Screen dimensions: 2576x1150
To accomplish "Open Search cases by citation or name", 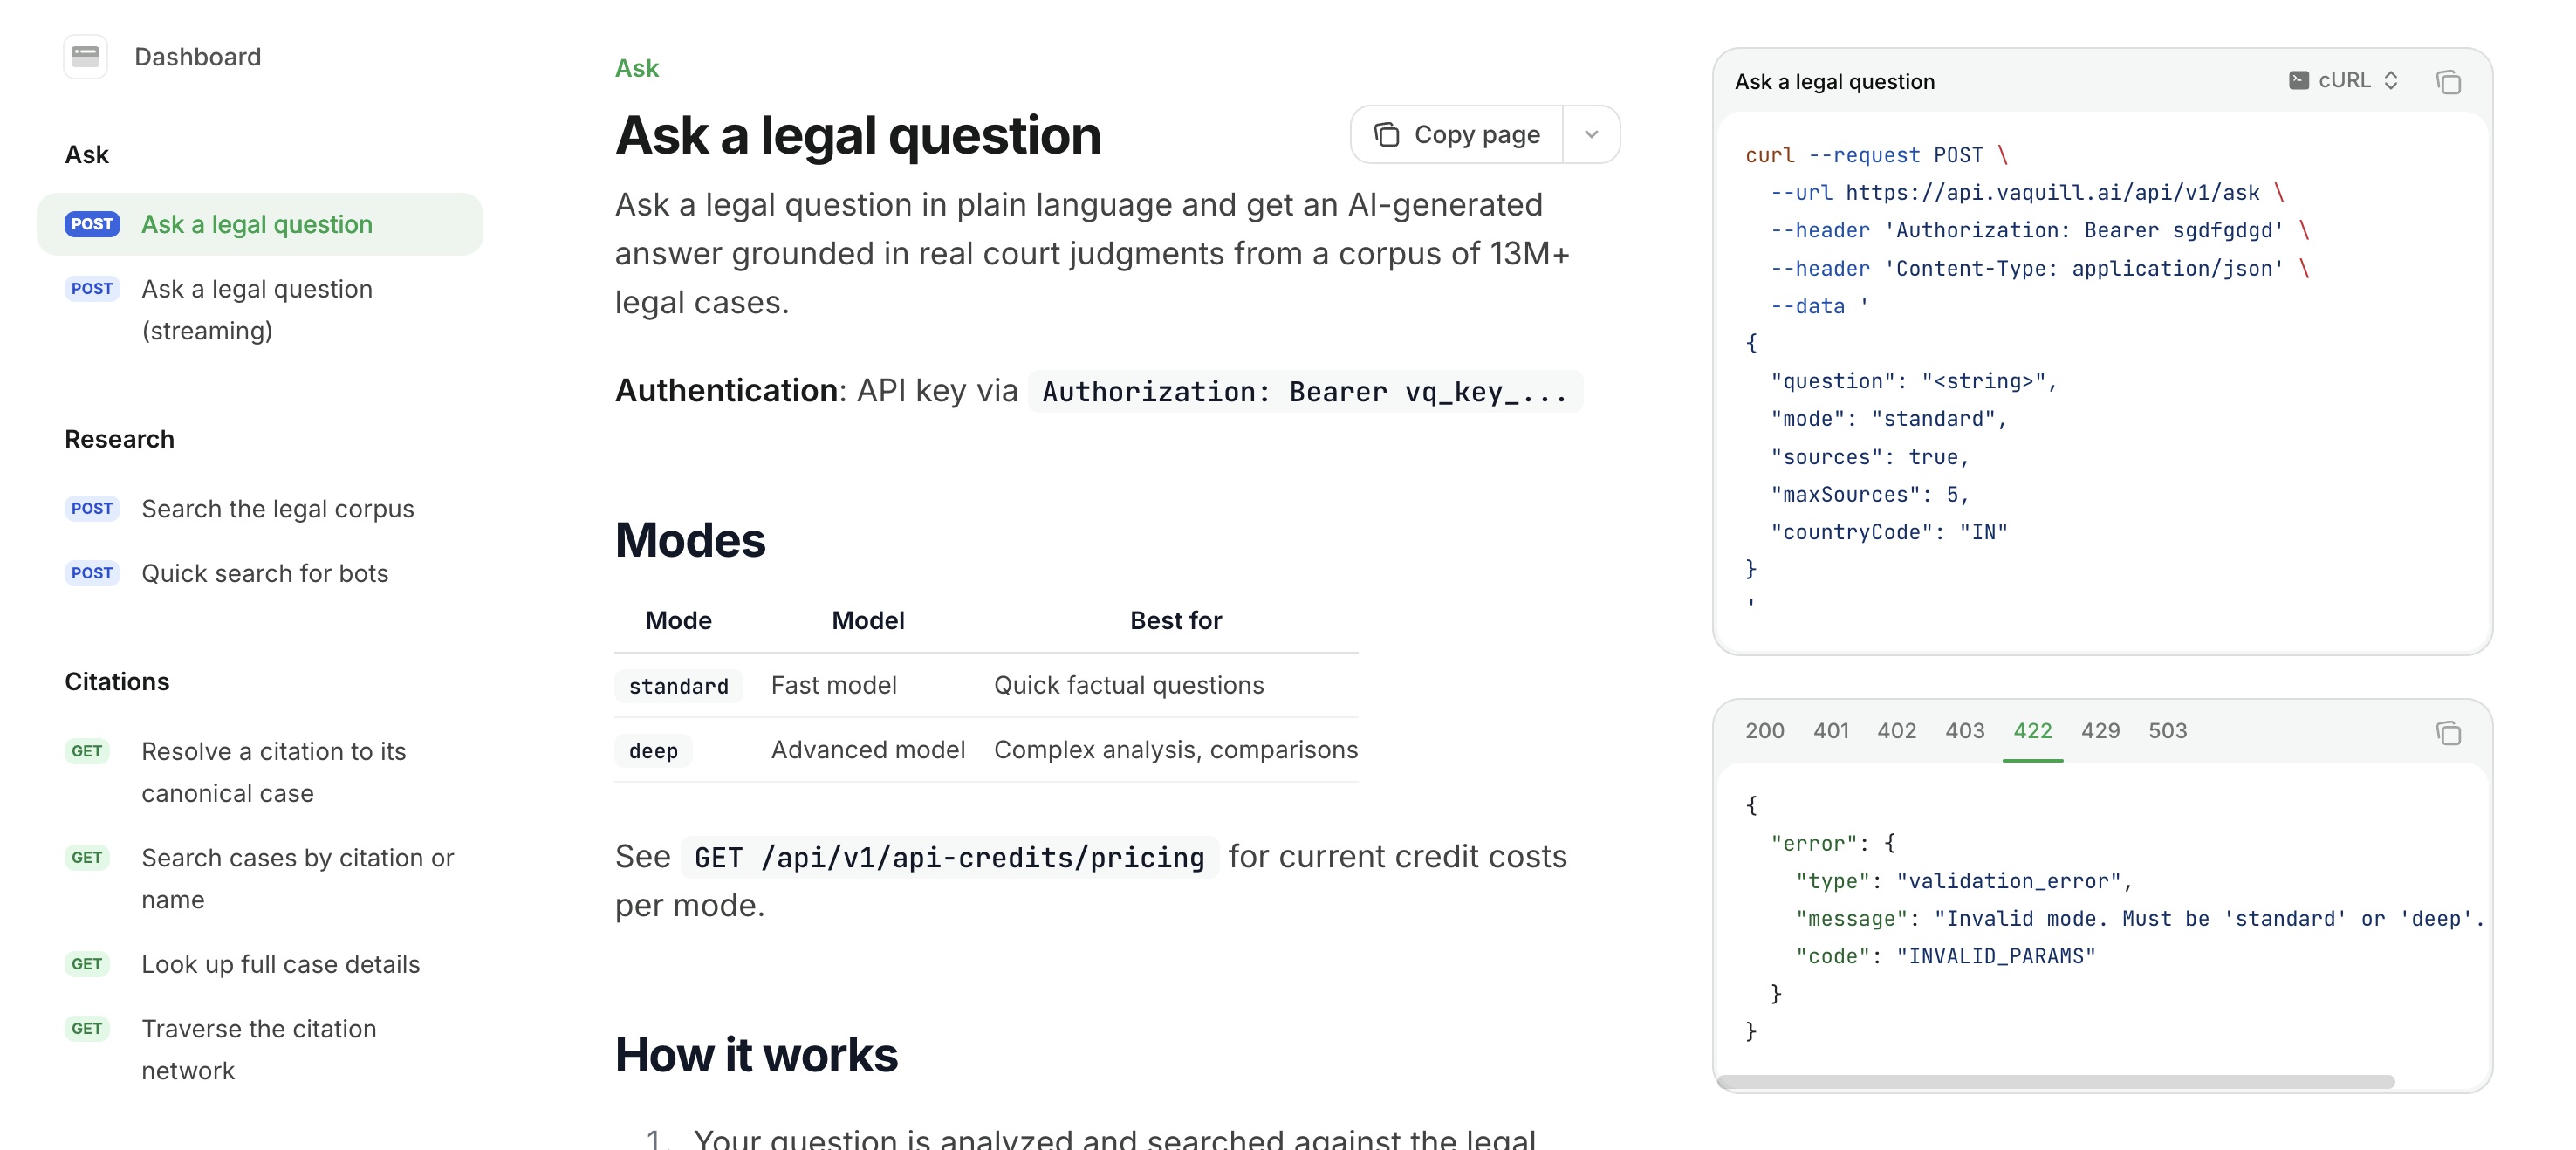I will pyautogui.click(x=260, y=879).
